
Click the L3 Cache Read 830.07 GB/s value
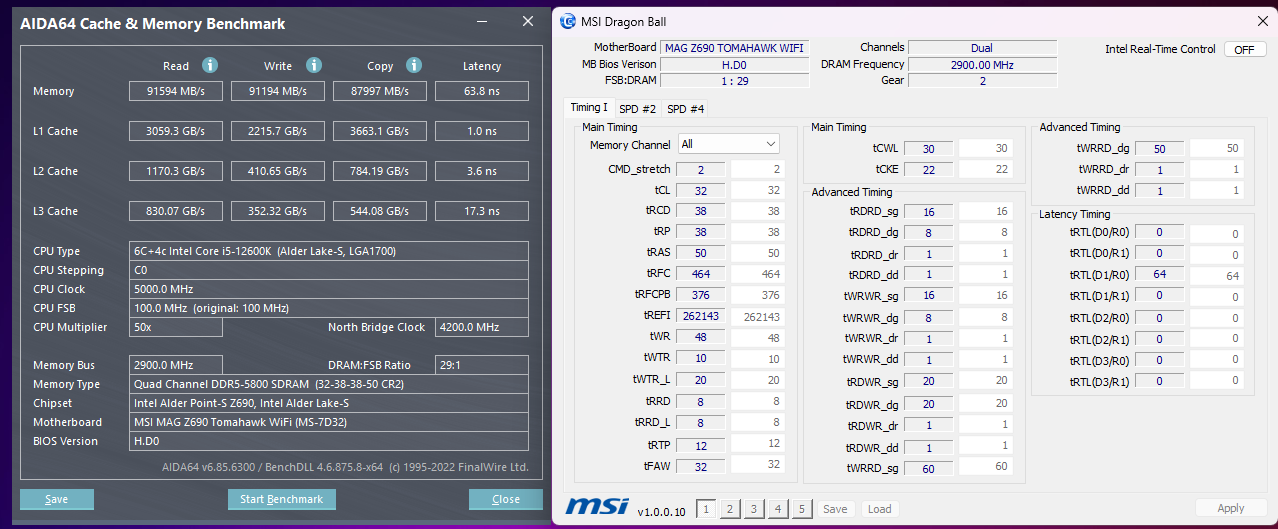pyautogui.click(x=176, y=211)
